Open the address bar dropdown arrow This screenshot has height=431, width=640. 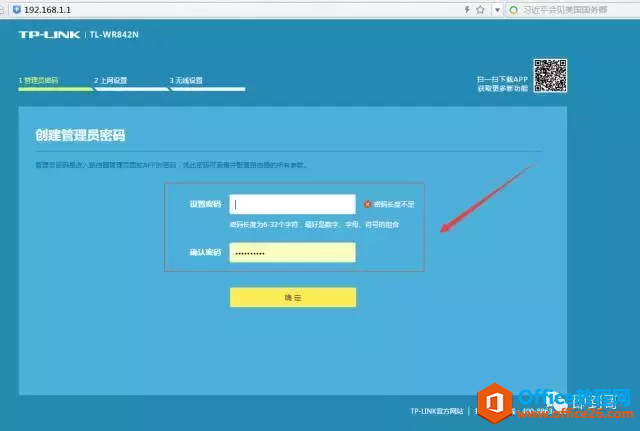(x=496, y=9)
